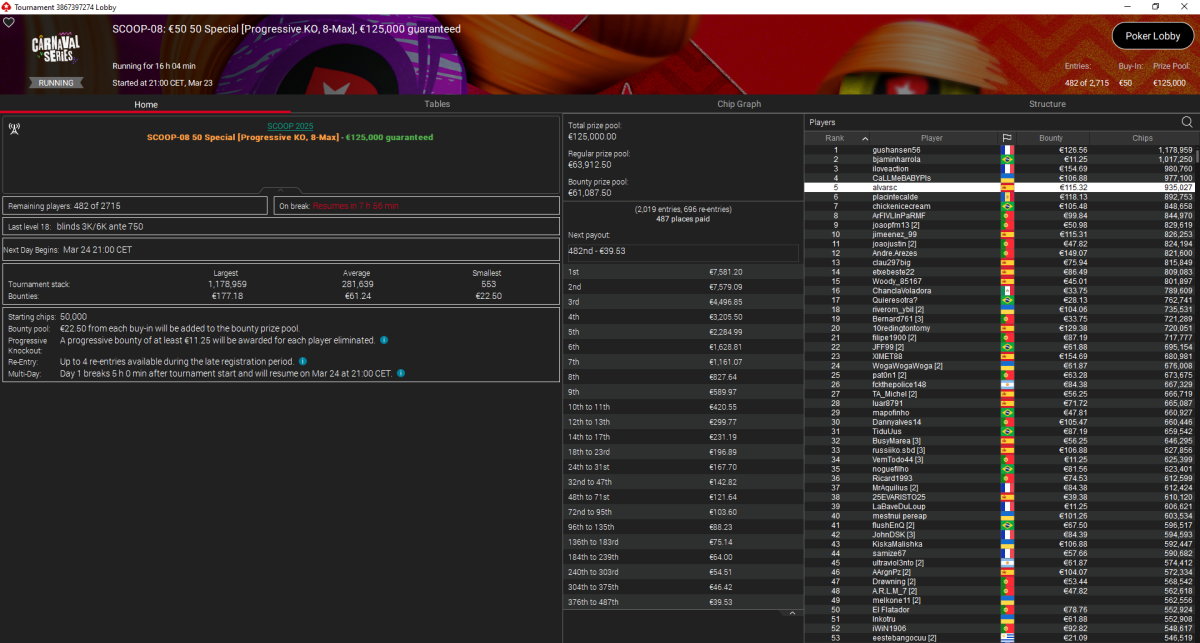Viewport: 1200px width, 643px height.
Task: Click the Remaining players 482 of 2715 box
Action: pyautogui.click(x=136, y=205)
